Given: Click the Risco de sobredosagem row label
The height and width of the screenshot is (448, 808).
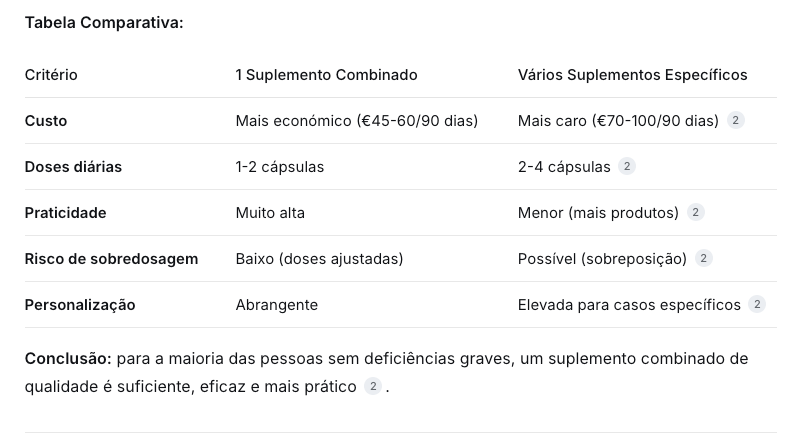Looking at the screenshot, I should click(x=111, y=259).
